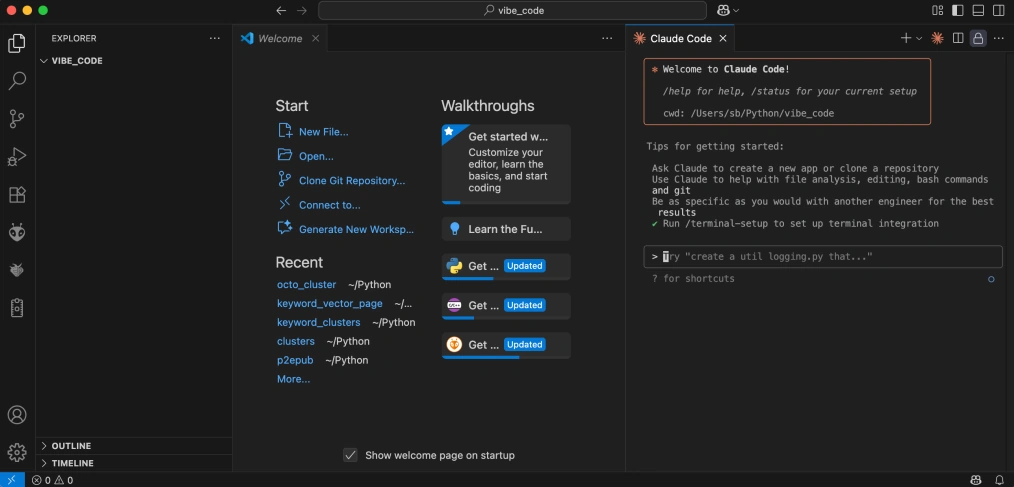Open the Manage gear icon
Image resolution: width=1014 pixels, height=487 pixels.
pos(17,452)
